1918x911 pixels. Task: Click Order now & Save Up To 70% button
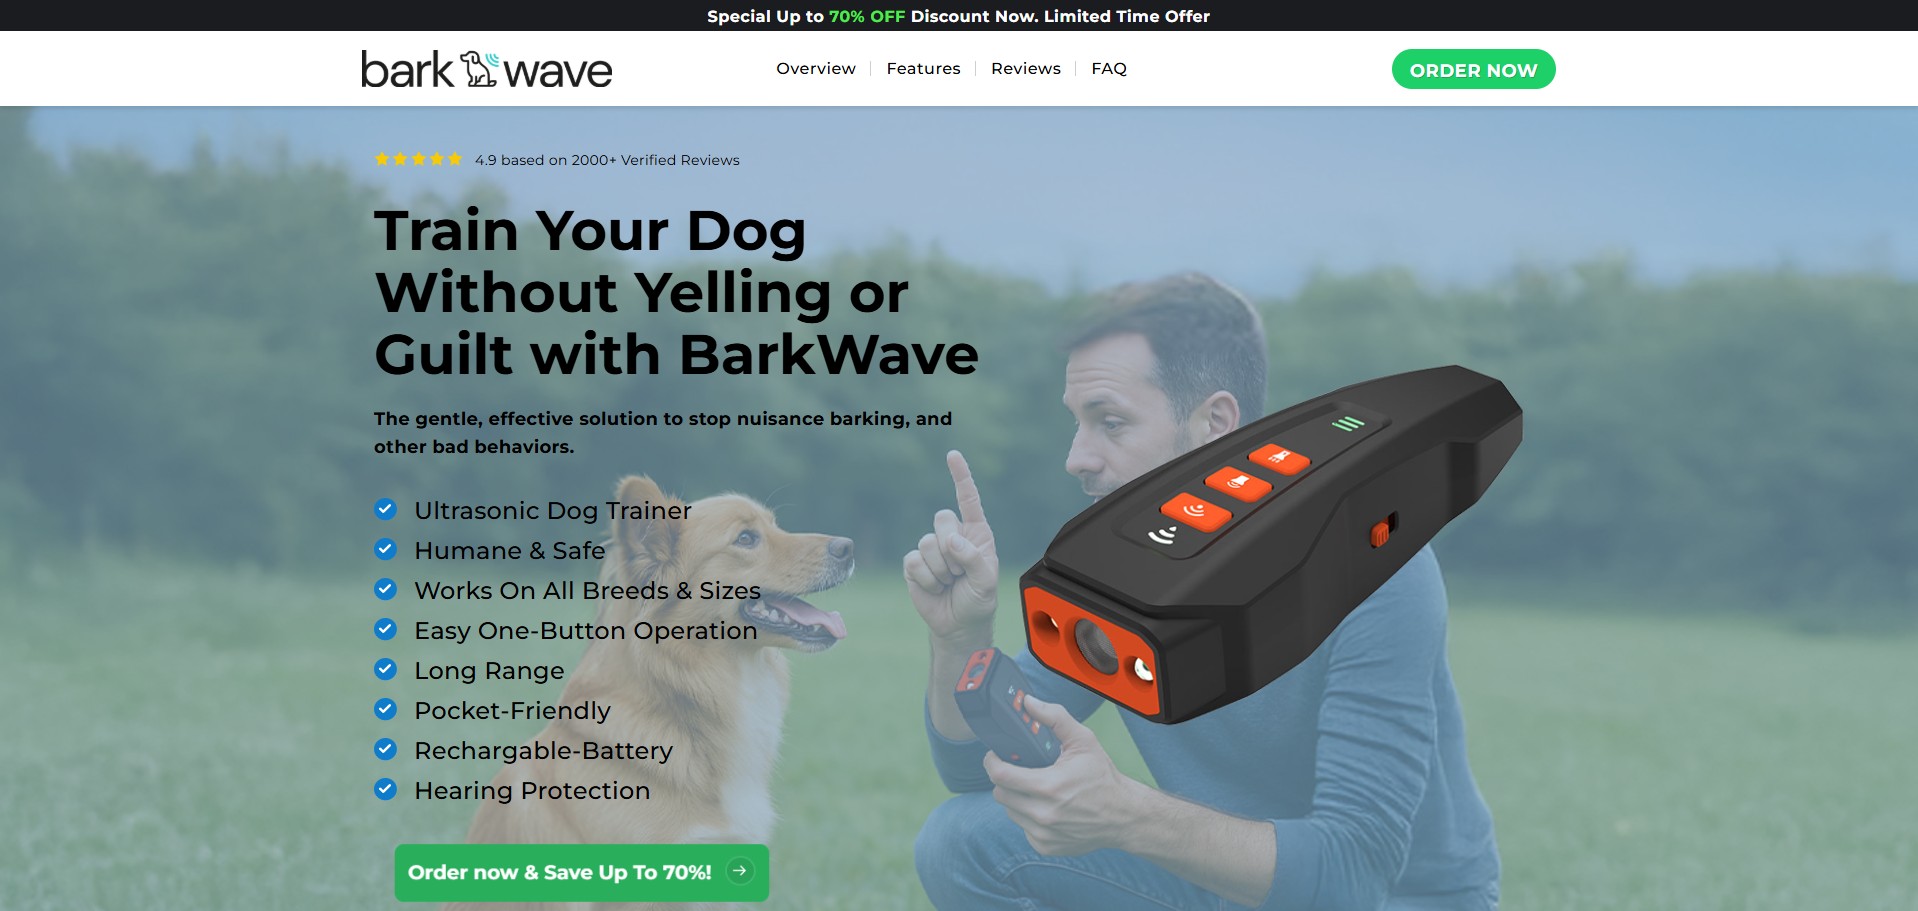(x=582, y=872)
